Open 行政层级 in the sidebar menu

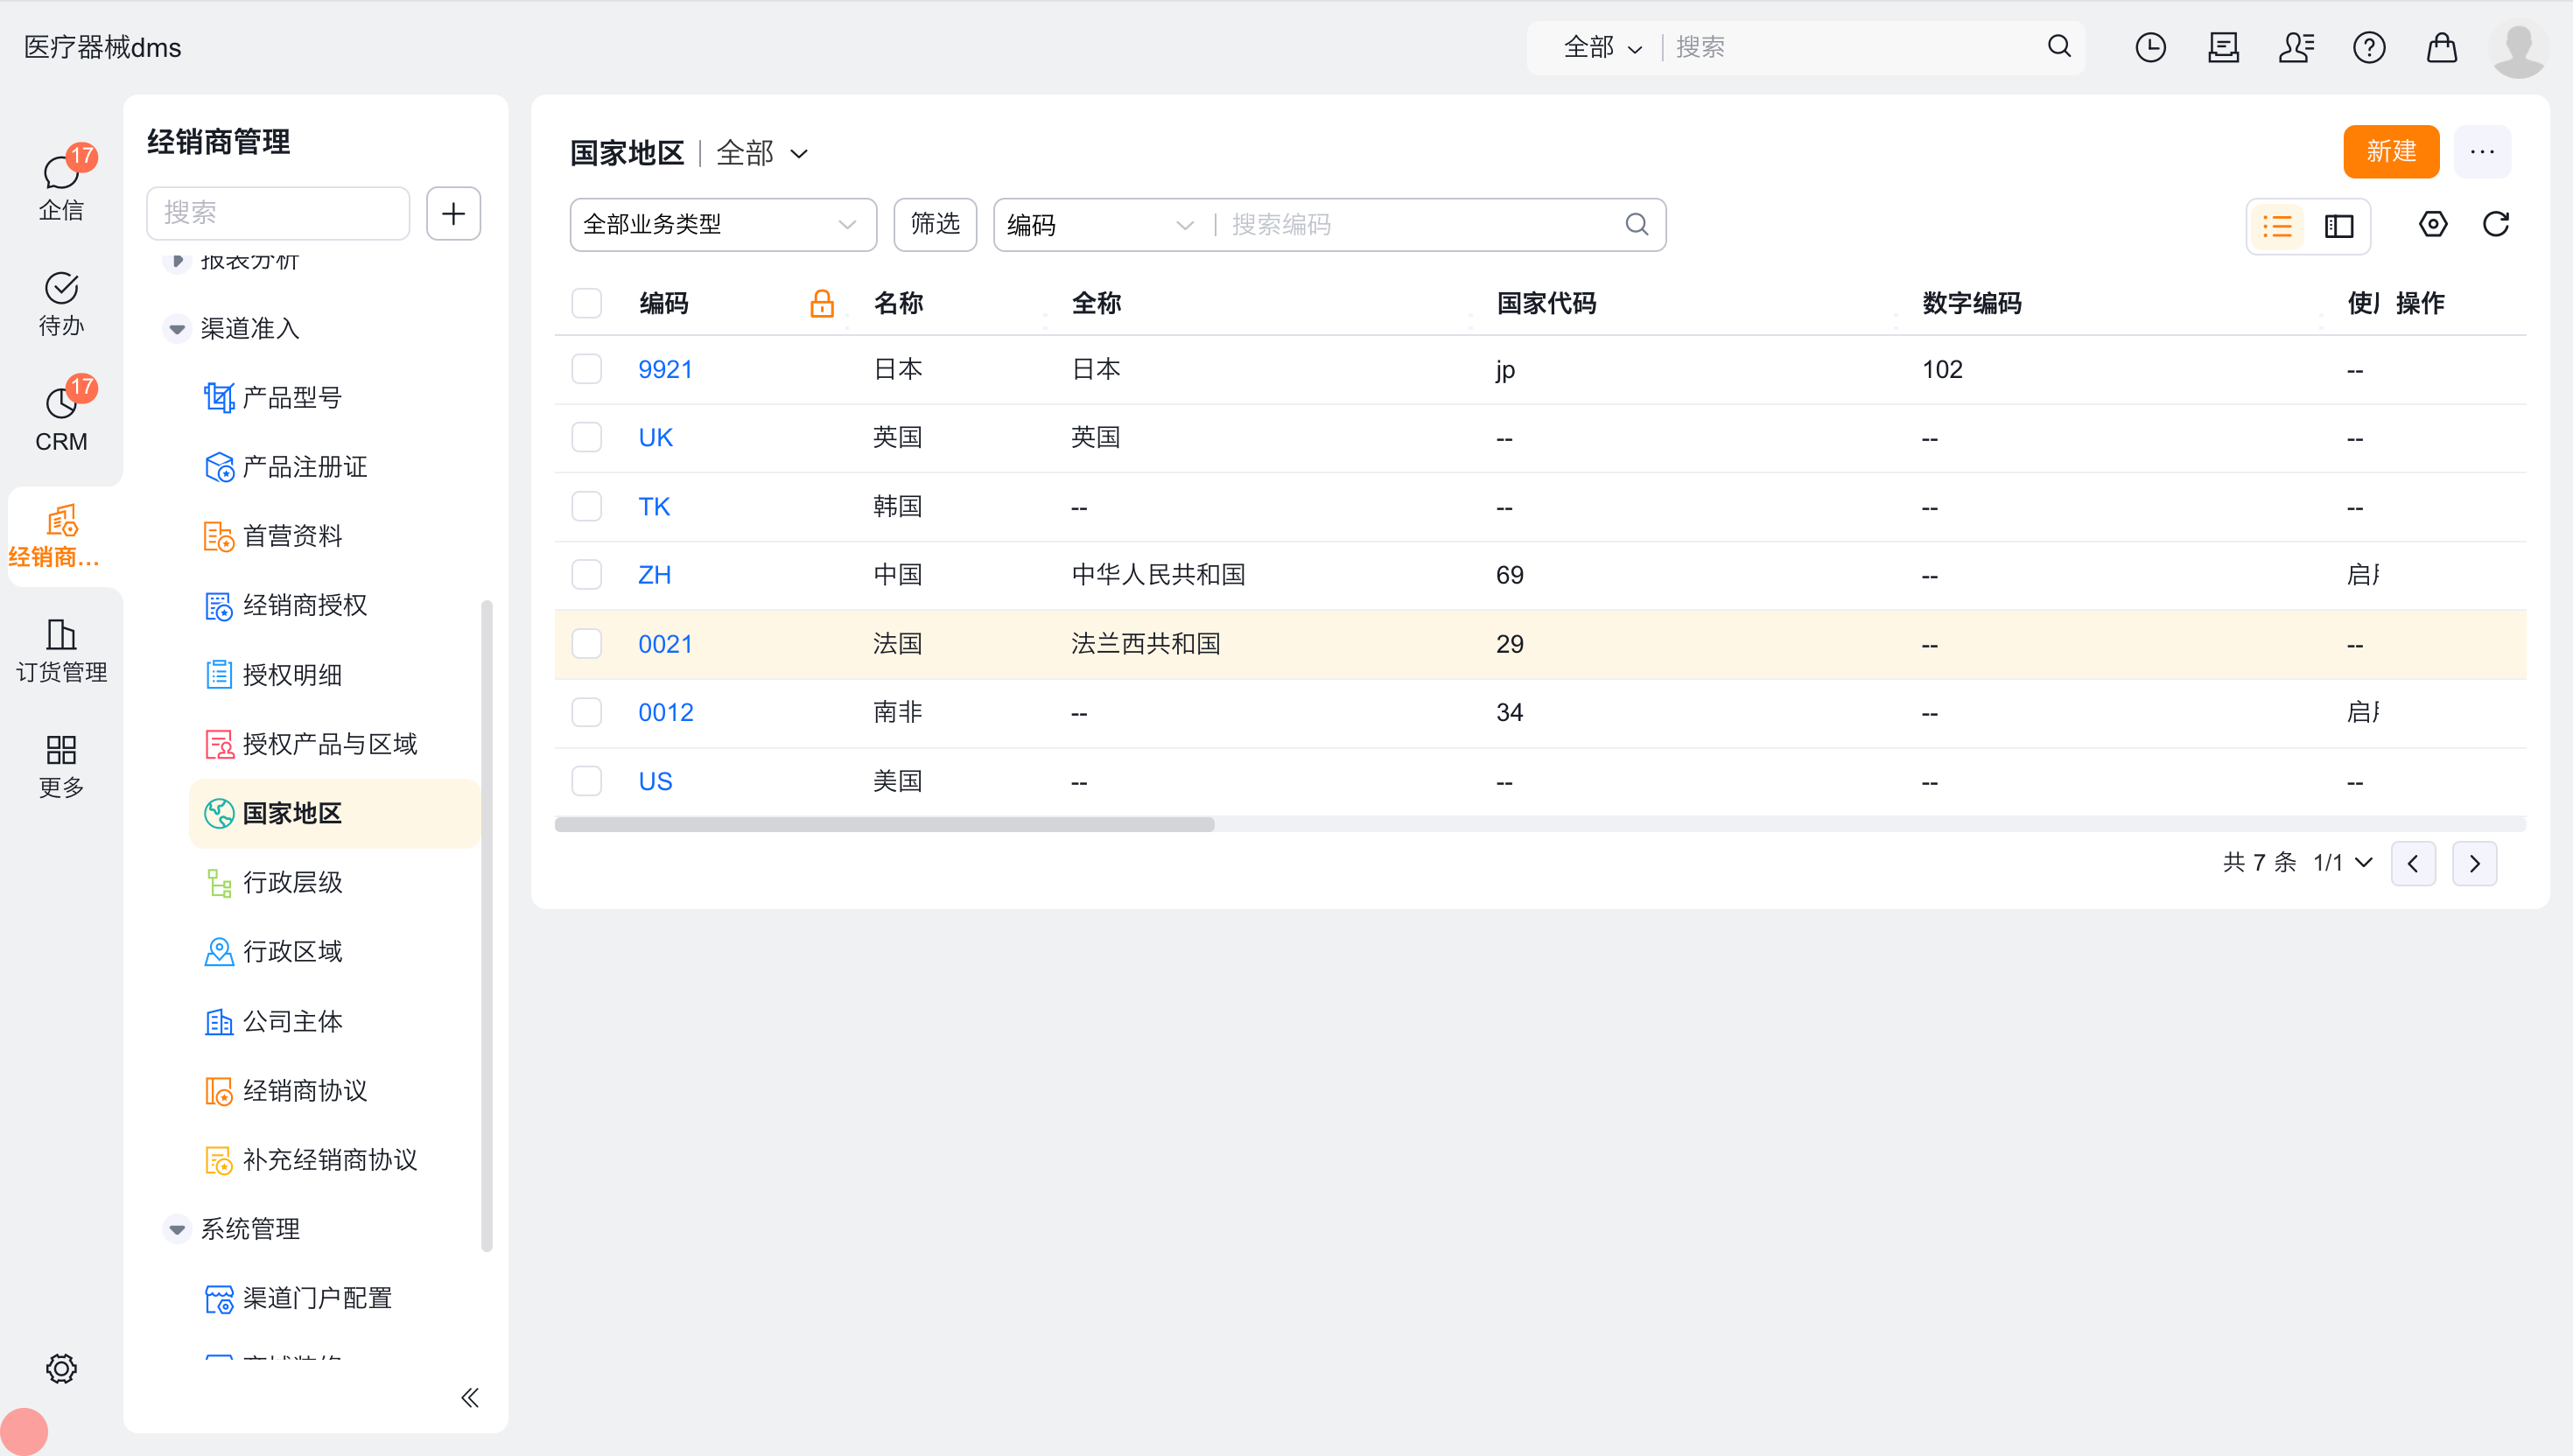coord(292,882)
